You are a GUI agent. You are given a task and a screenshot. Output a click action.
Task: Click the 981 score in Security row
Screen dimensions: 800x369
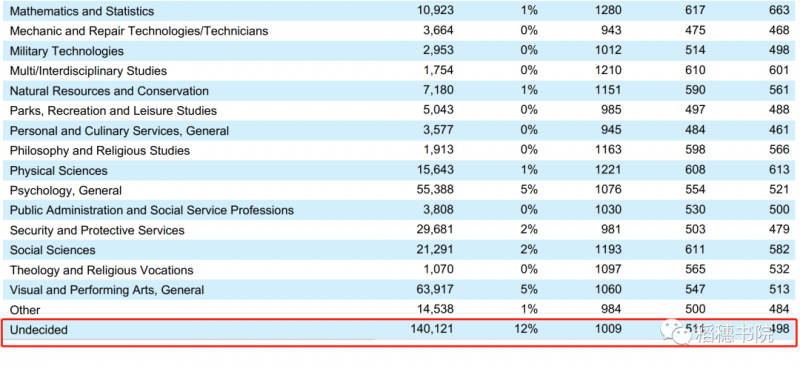click(611, 230)
